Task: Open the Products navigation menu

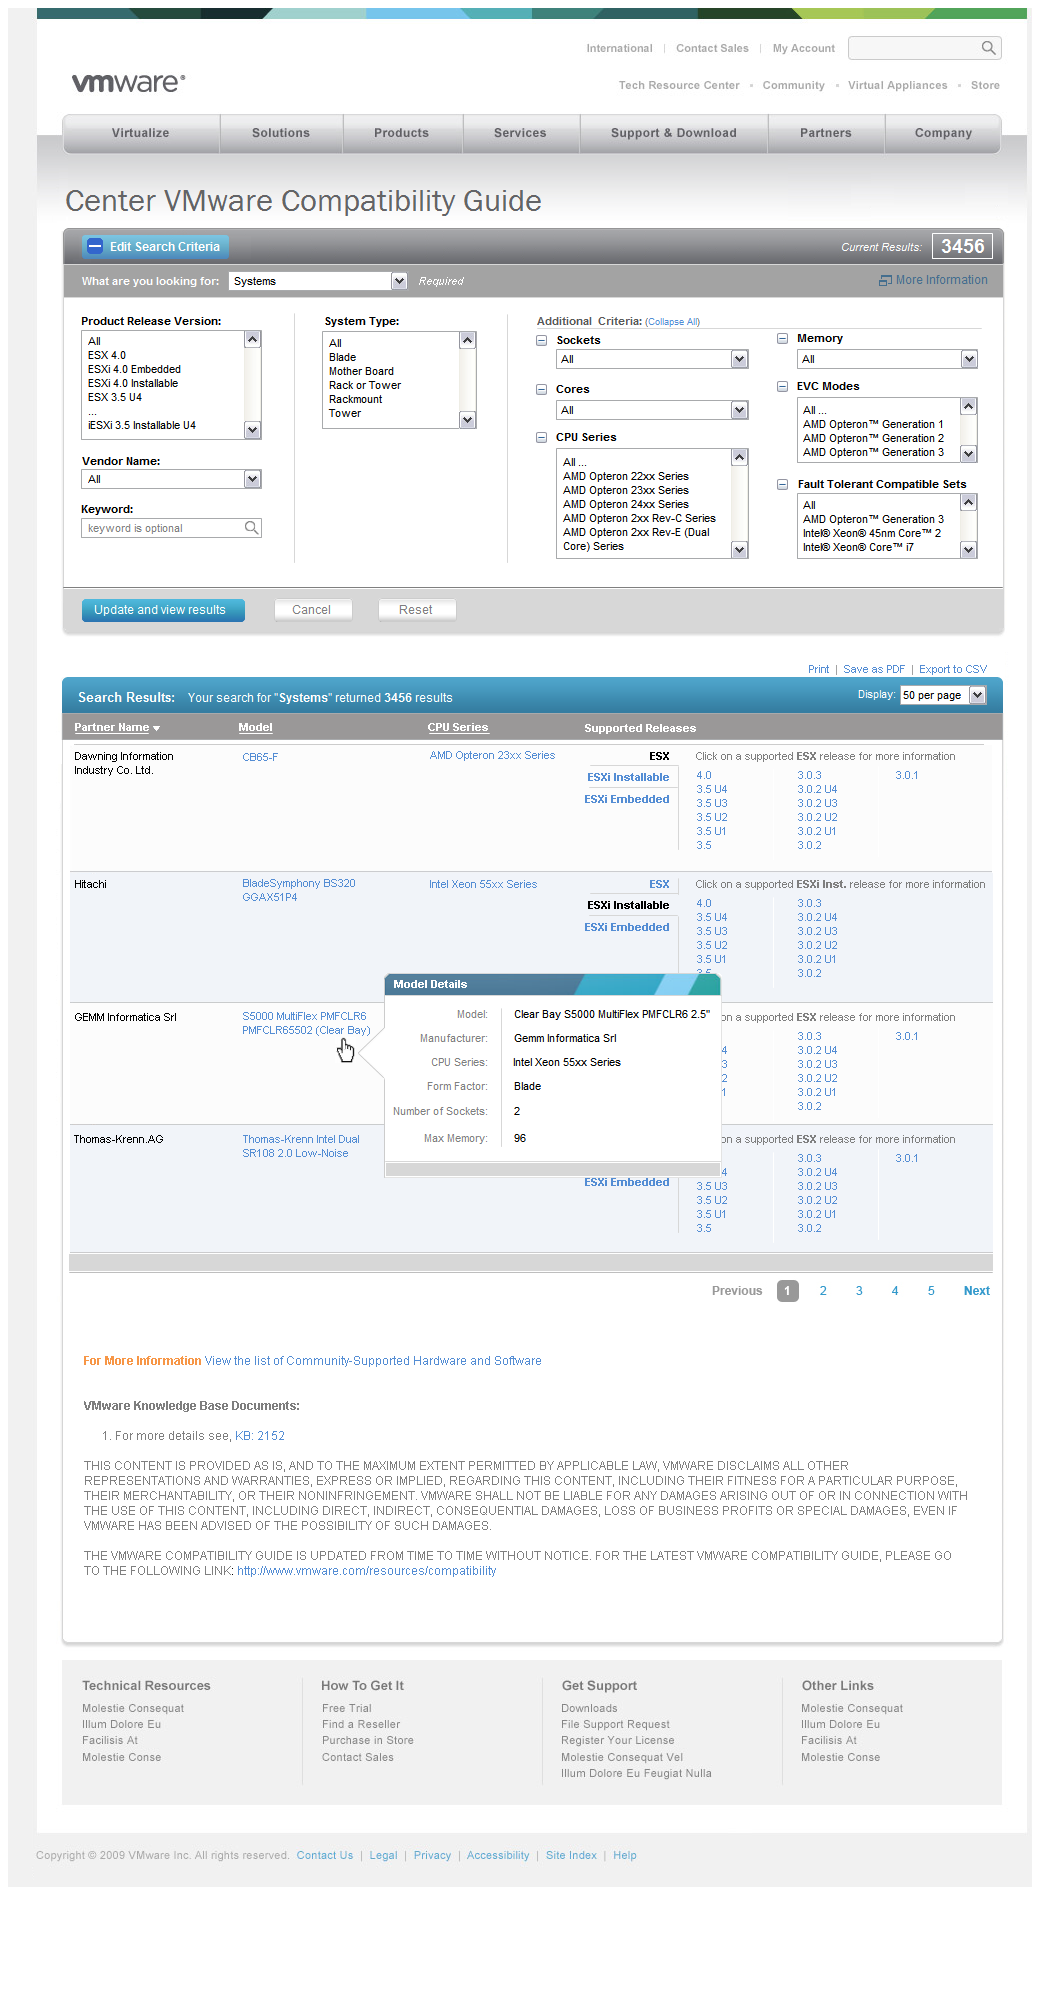Action: click(401, 133)
